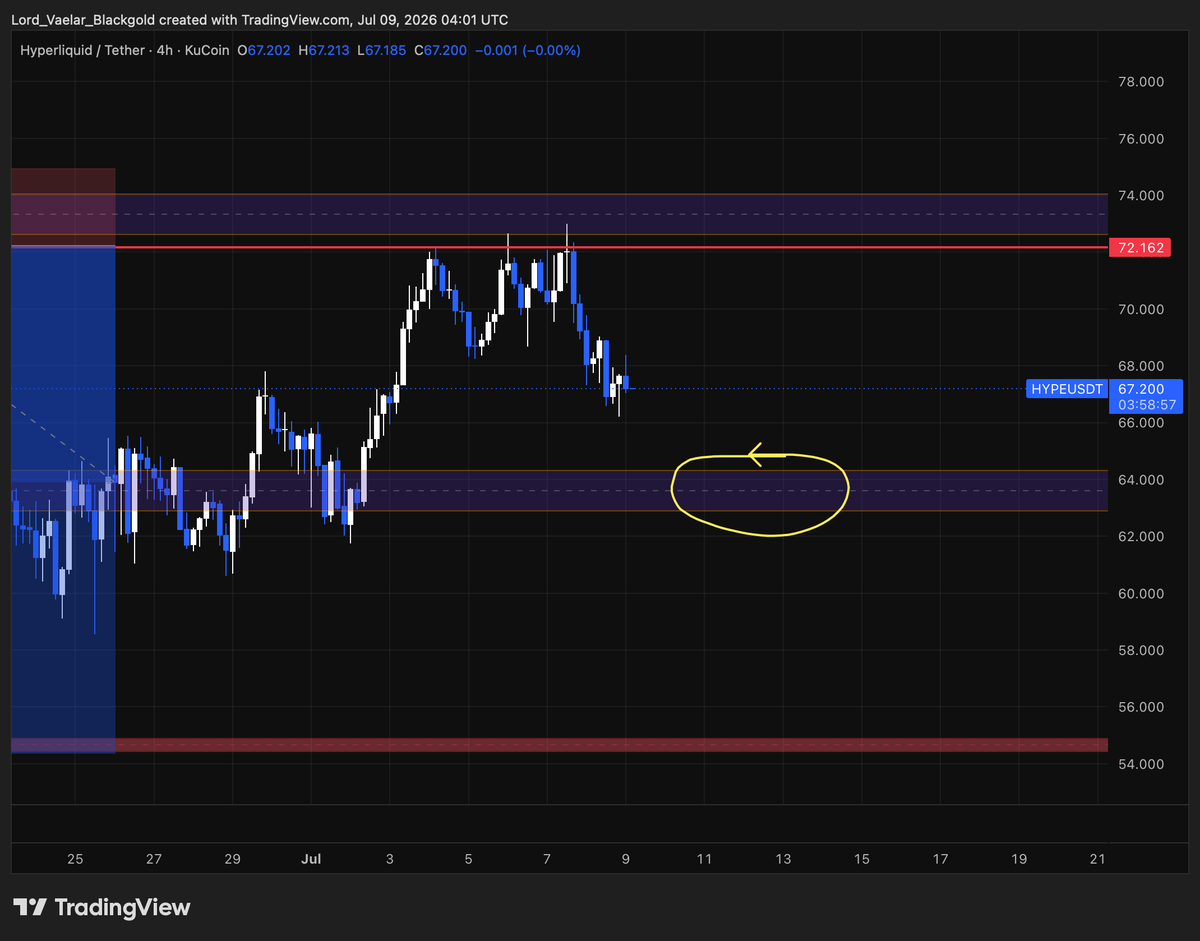Click the 19 date label on the time axis
Screen dimensions: 1200x941
[x=1019, y=859]
